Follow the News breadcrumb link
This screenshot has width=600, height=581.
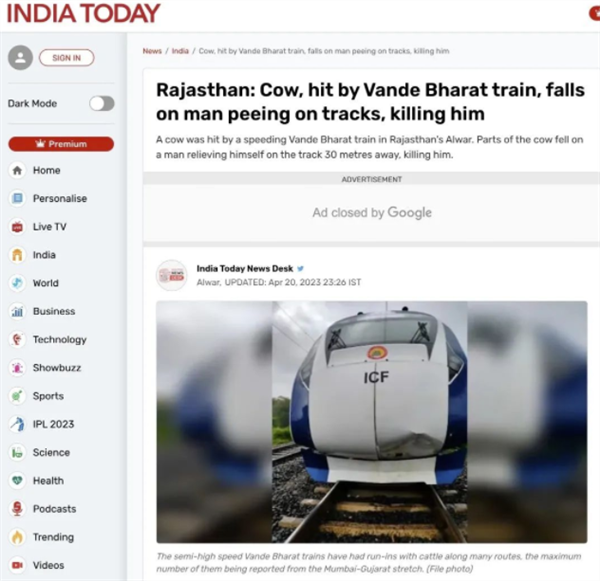tap(152, 51)
